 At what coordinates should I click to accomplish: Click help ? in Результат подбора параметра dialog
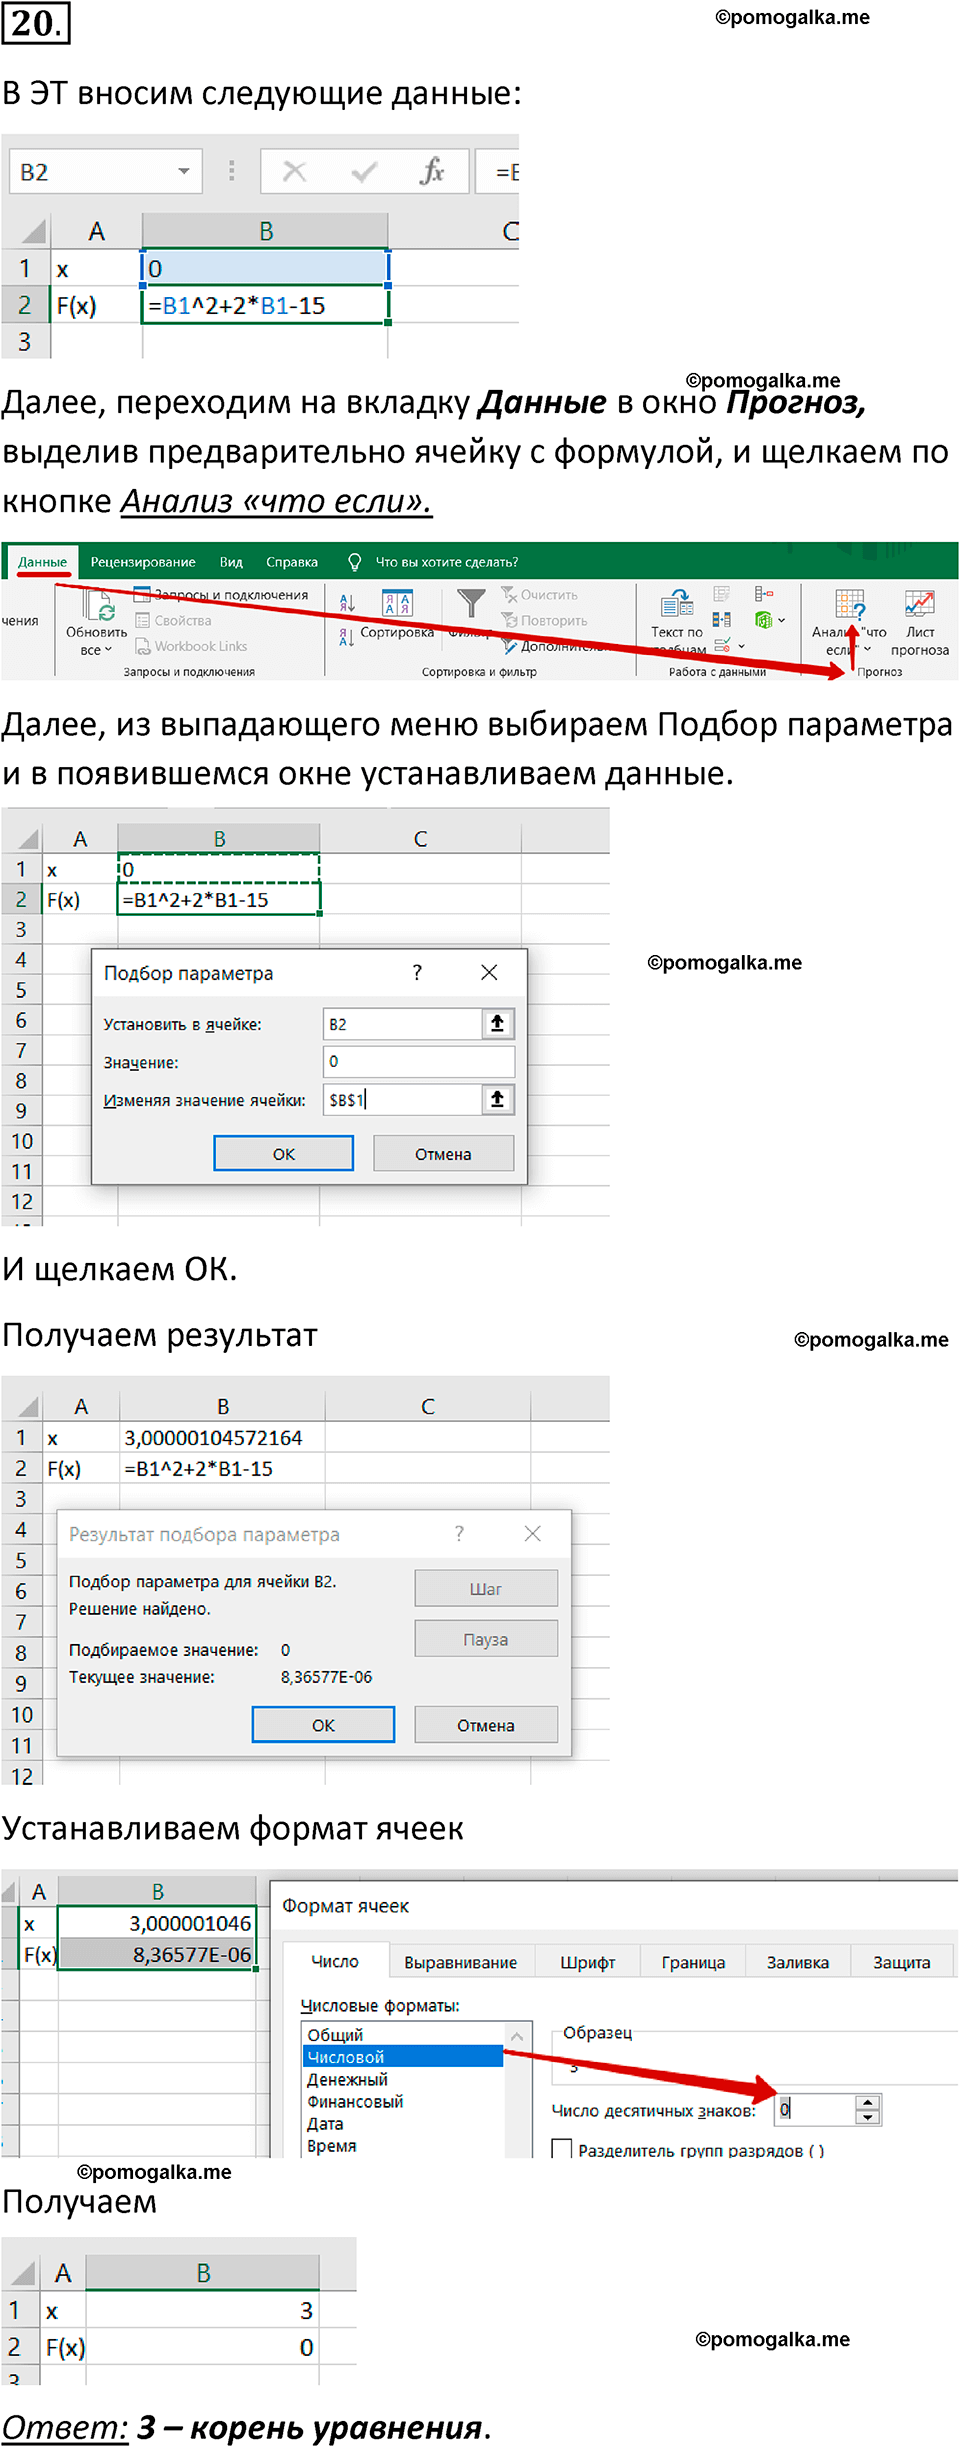pos(459,1533)
